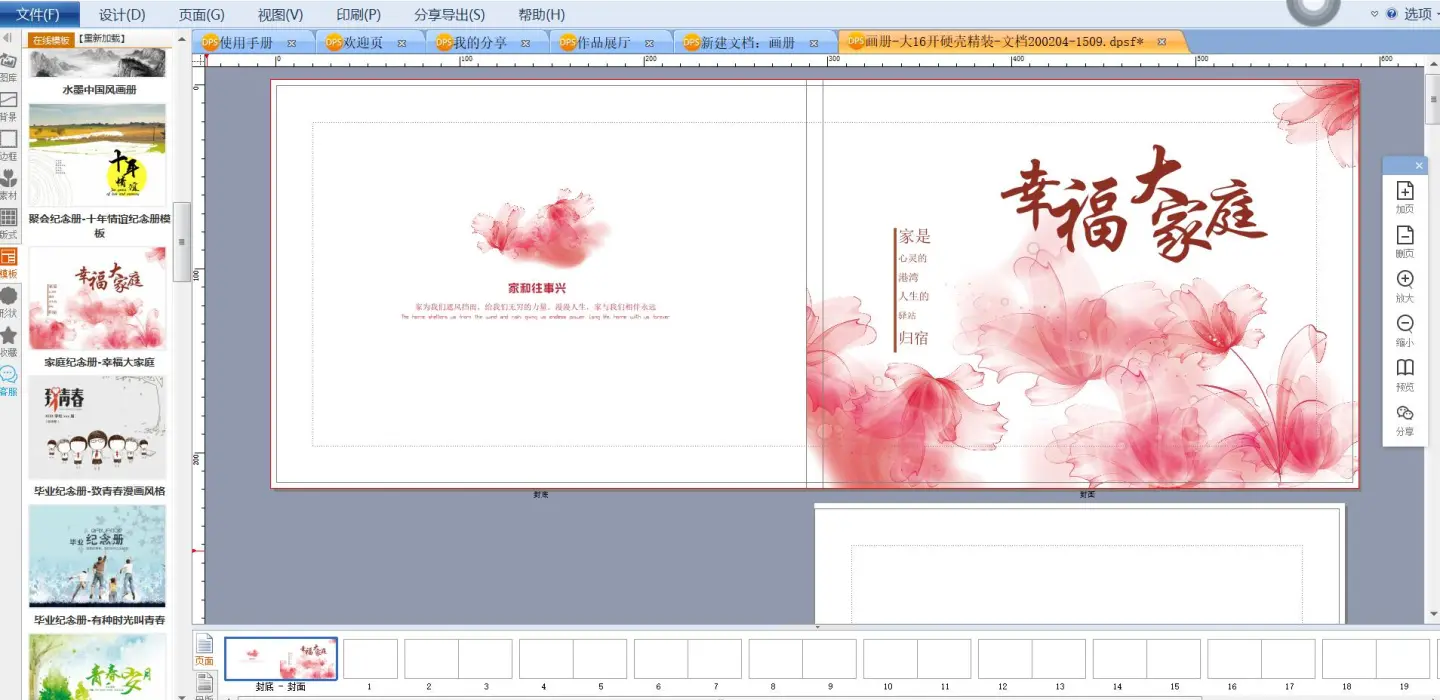1440x700 pixels.
Task: Choose the 十年情谊纪念册 template thumbnail
Action: click(x=97, y=155)
